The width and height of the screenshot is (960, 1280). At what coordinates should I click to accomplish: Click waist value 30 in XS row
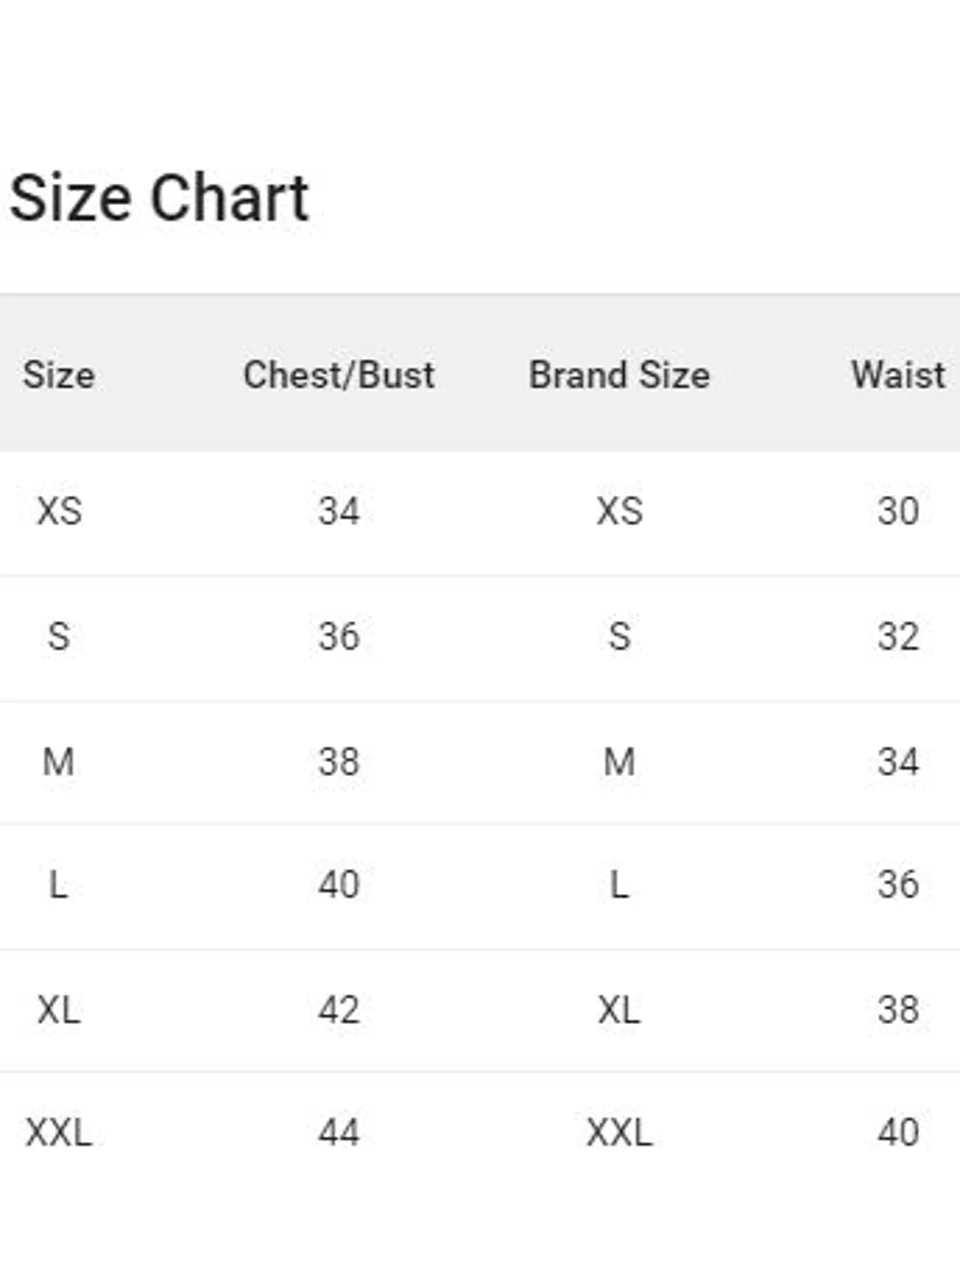coord(898,511)
